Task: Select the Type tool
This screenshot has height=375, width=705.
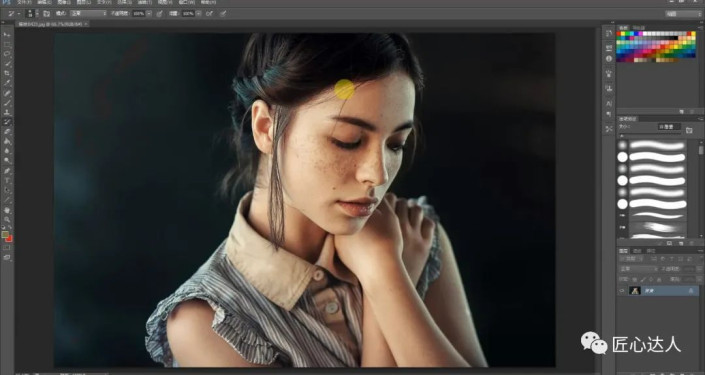Action: coord(7,180)
